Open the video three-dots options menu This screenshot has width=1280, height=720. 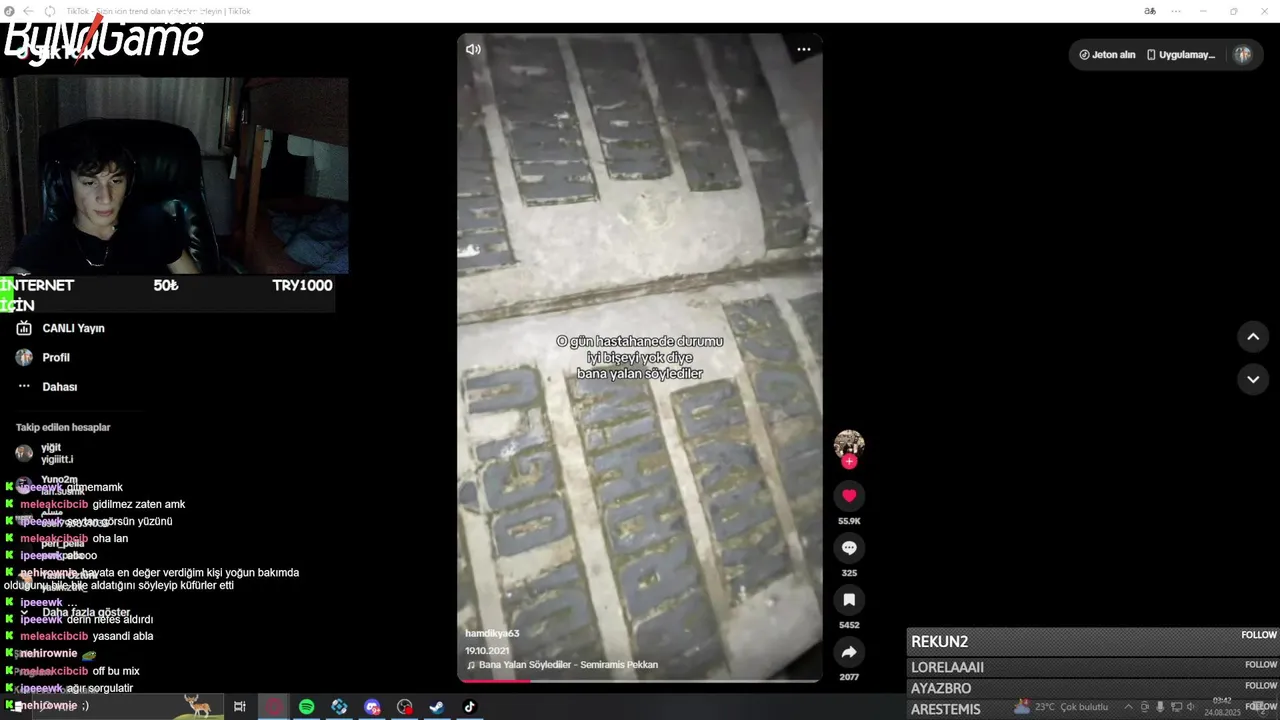point(804,49)
